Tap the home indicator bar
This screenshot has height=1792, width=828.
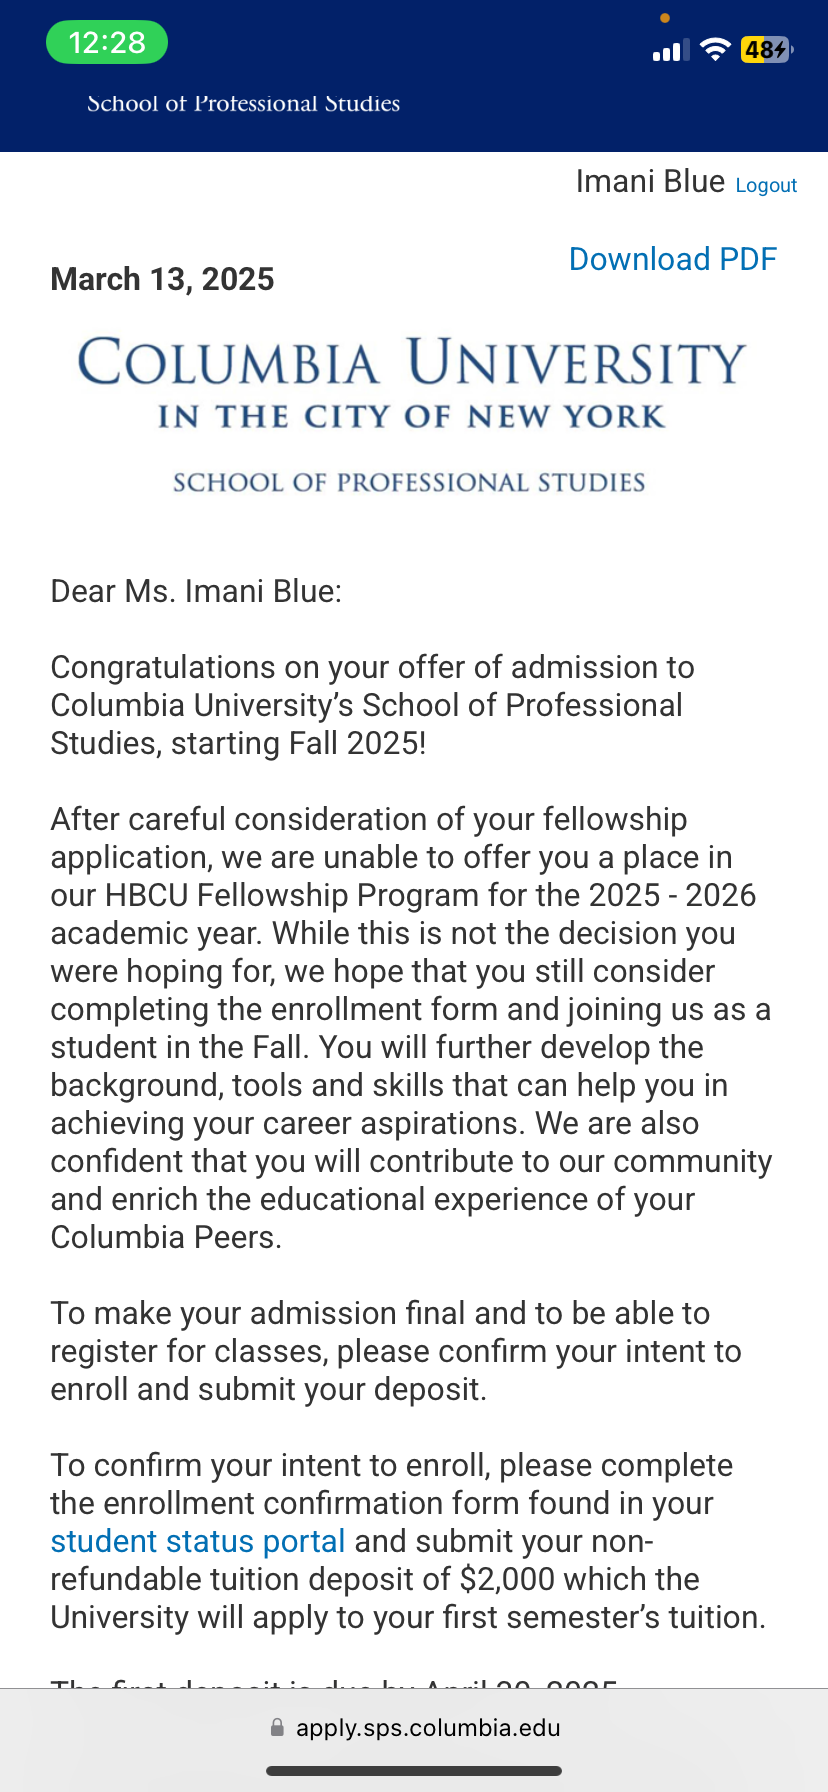click(x=414, y=1771)
